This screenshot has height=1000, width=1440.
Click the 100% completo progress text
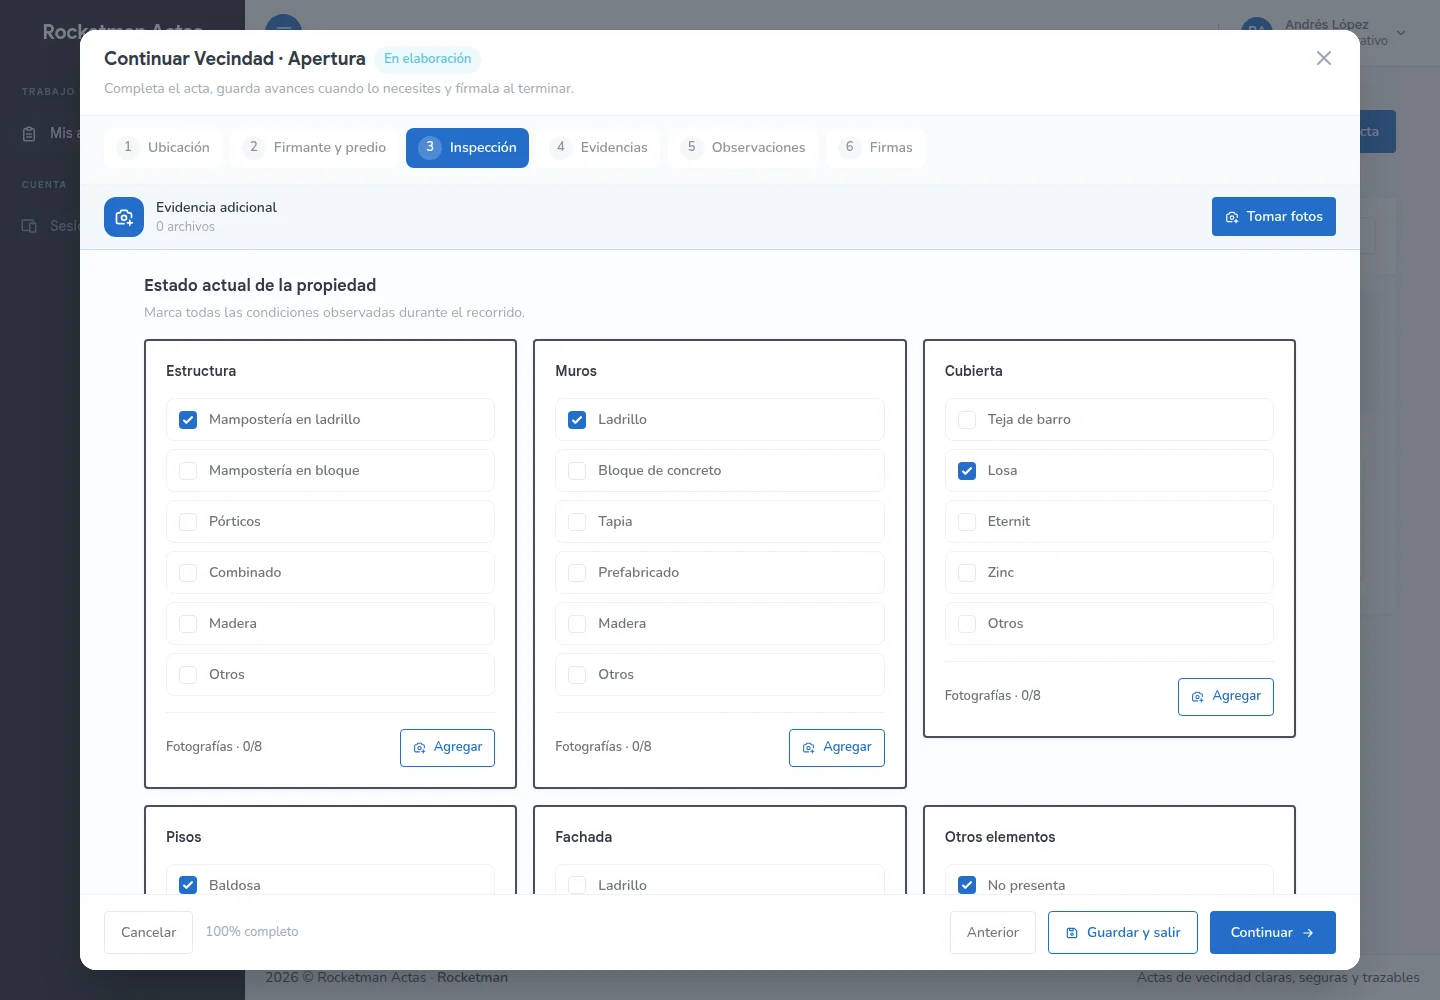click(x=252, y=932)
